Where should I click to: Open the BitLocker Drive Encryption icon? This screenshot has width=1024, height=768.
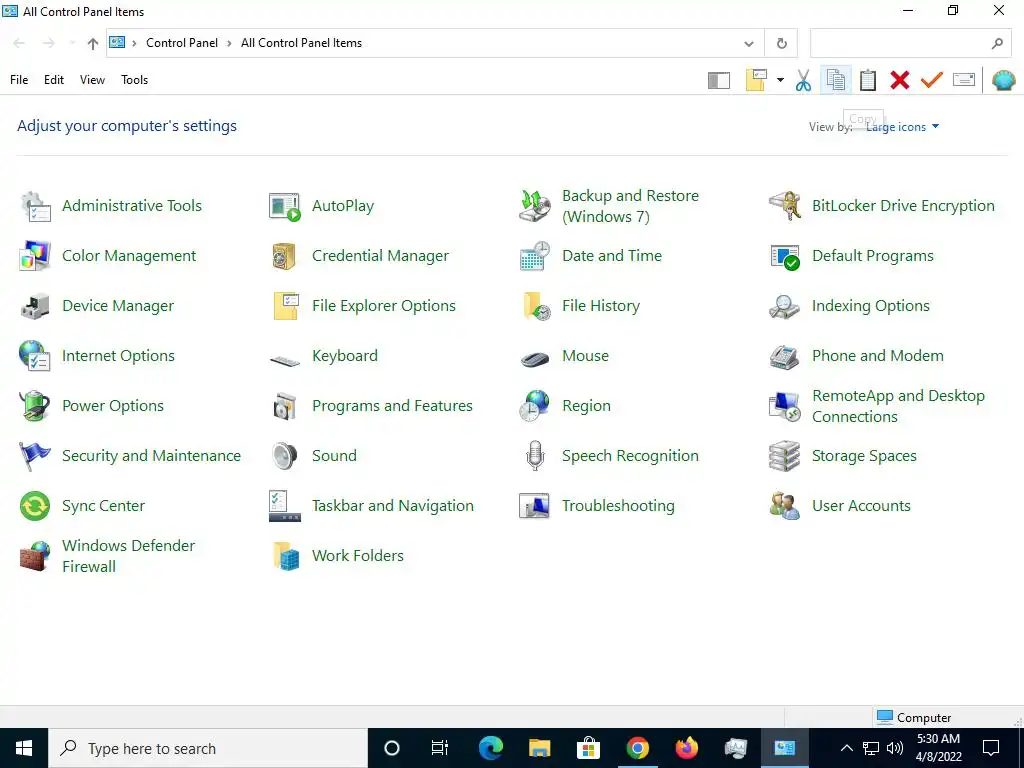coord(784,206)
